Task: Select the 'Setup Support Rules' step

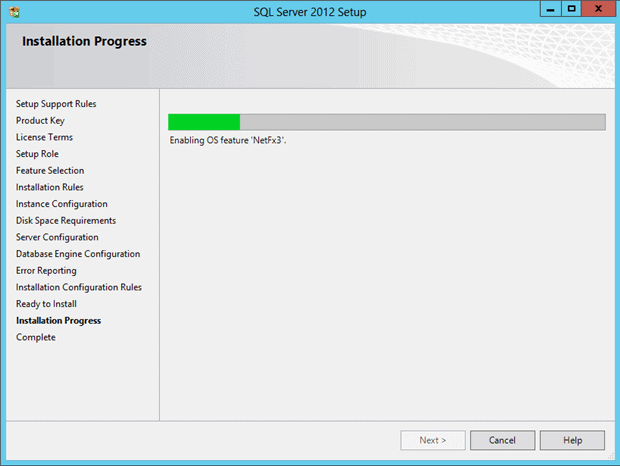Action: tap(56, 104)
